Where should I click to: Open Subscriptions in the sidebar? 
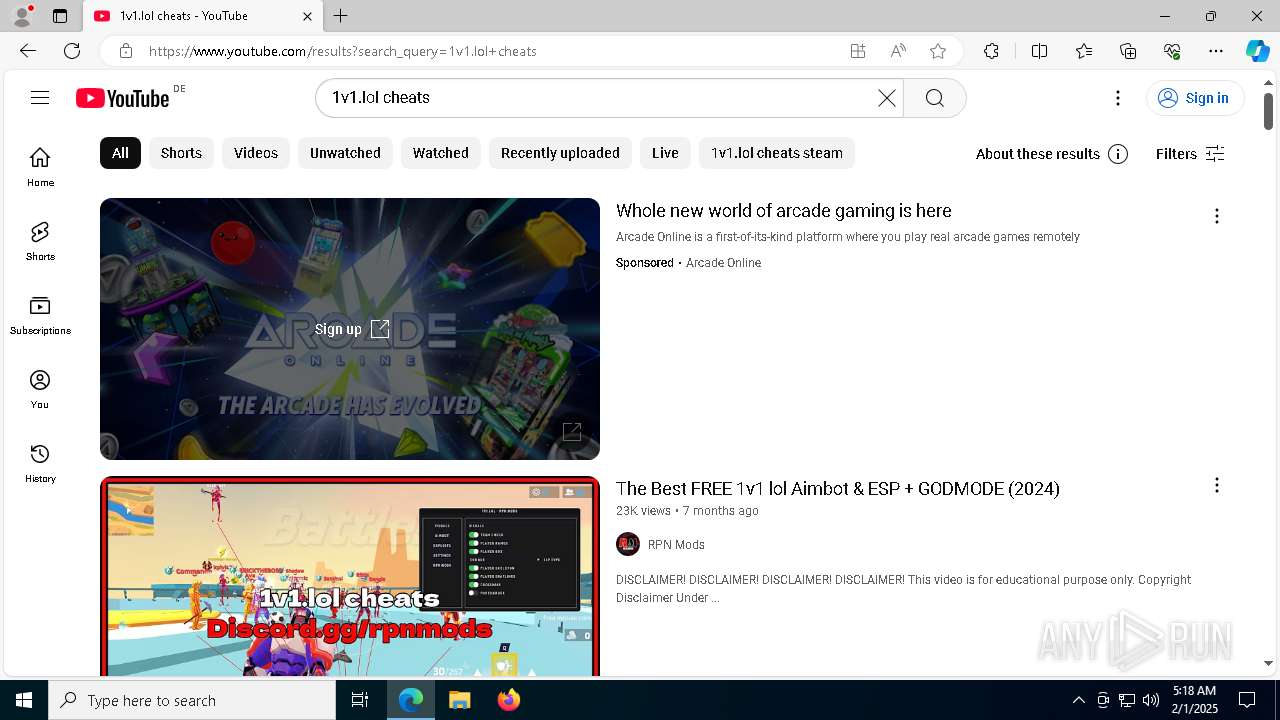click(x=40, y=315)
